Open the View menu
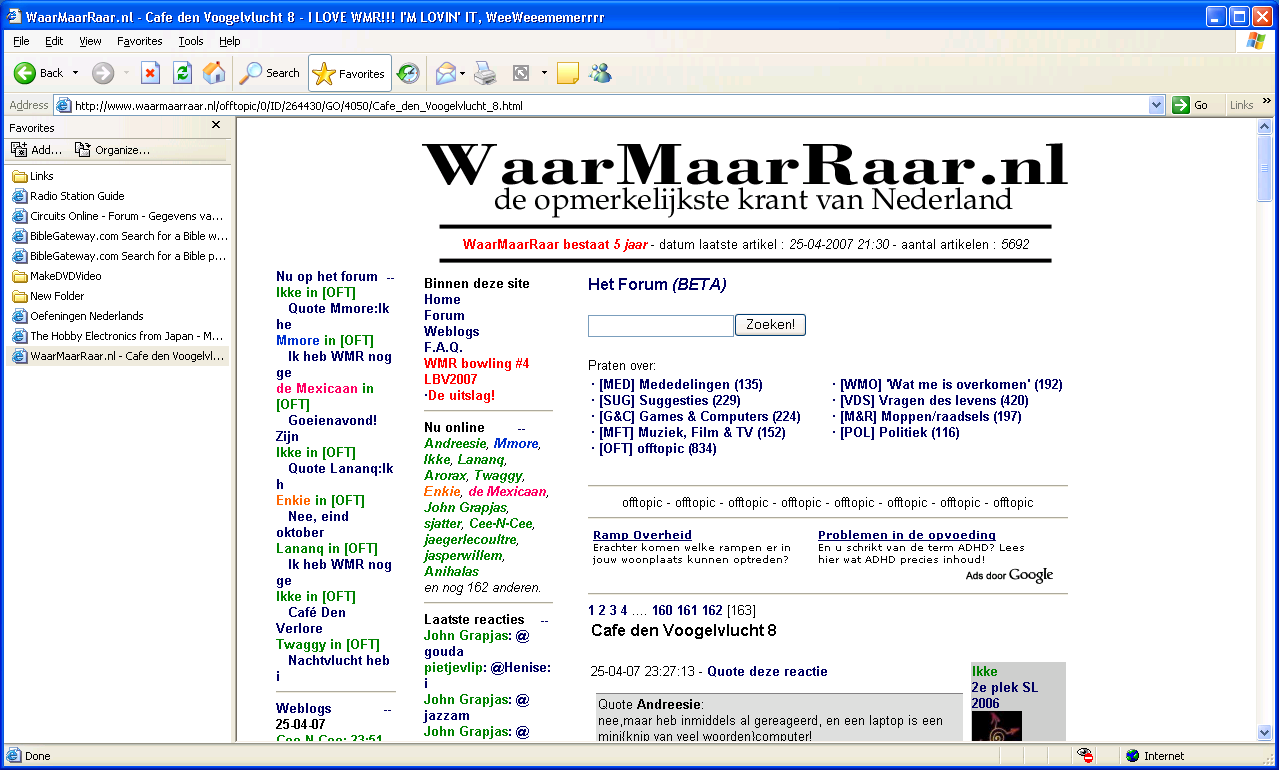Screen dimensions: 1279x770 pos(90,41)
